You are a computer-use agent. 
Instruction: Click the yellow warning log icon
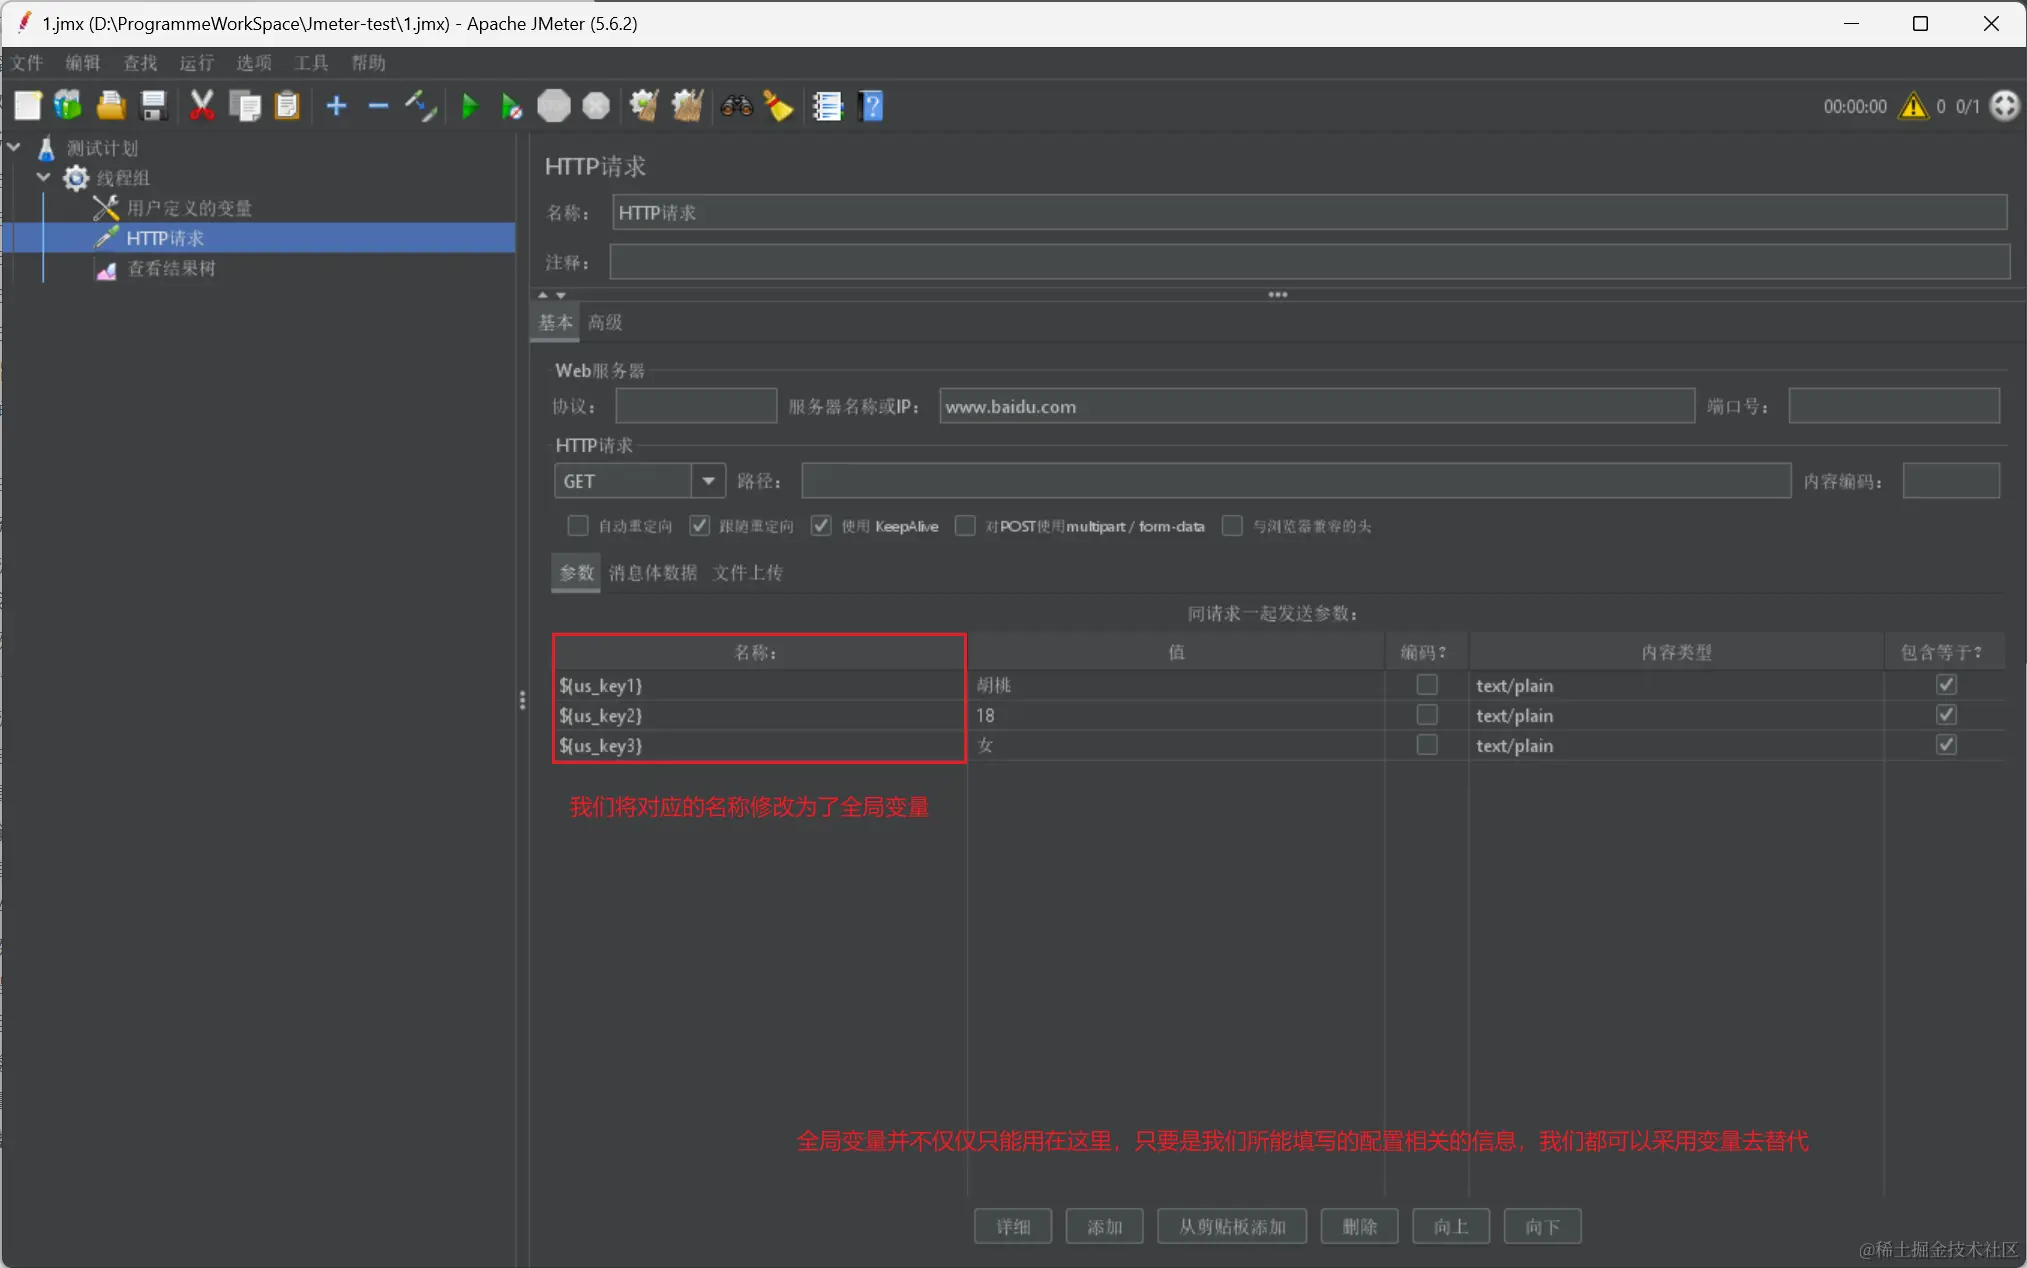(x=1912, y=106)
